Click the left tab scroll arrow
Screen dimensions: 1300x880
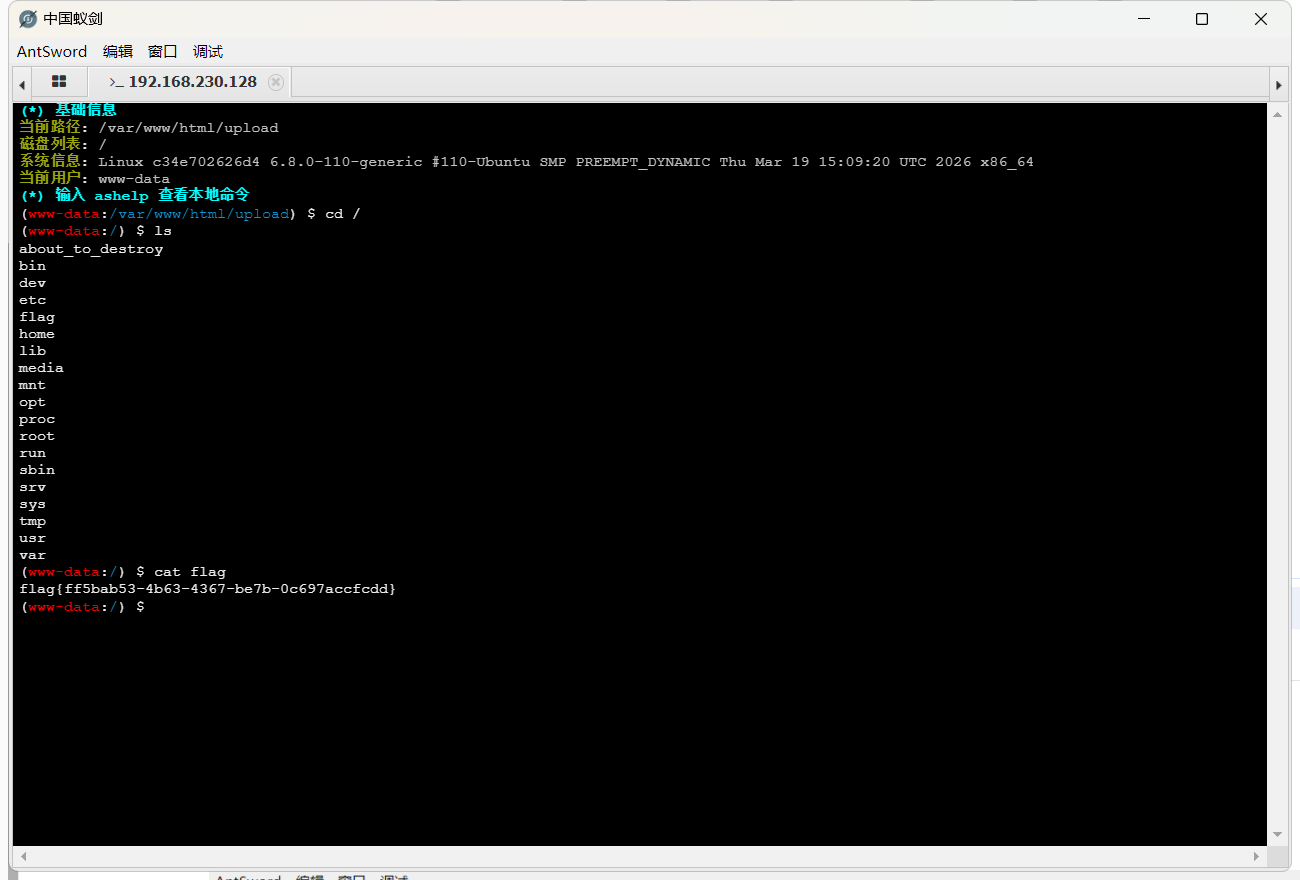22,85
